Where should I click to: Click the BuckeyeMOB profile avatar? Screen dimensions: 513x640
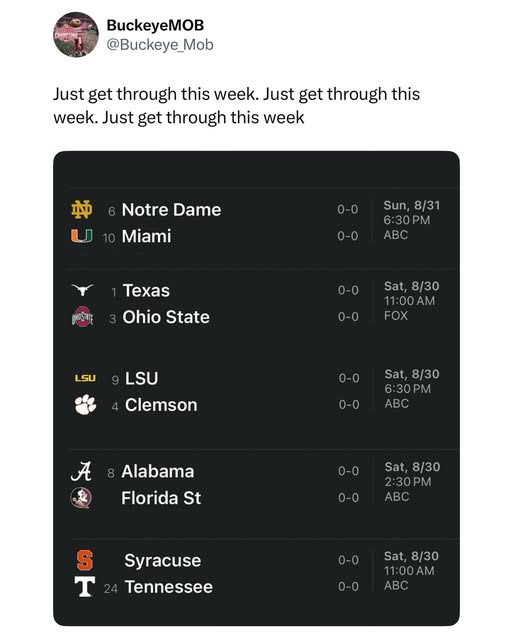(76, 34)
